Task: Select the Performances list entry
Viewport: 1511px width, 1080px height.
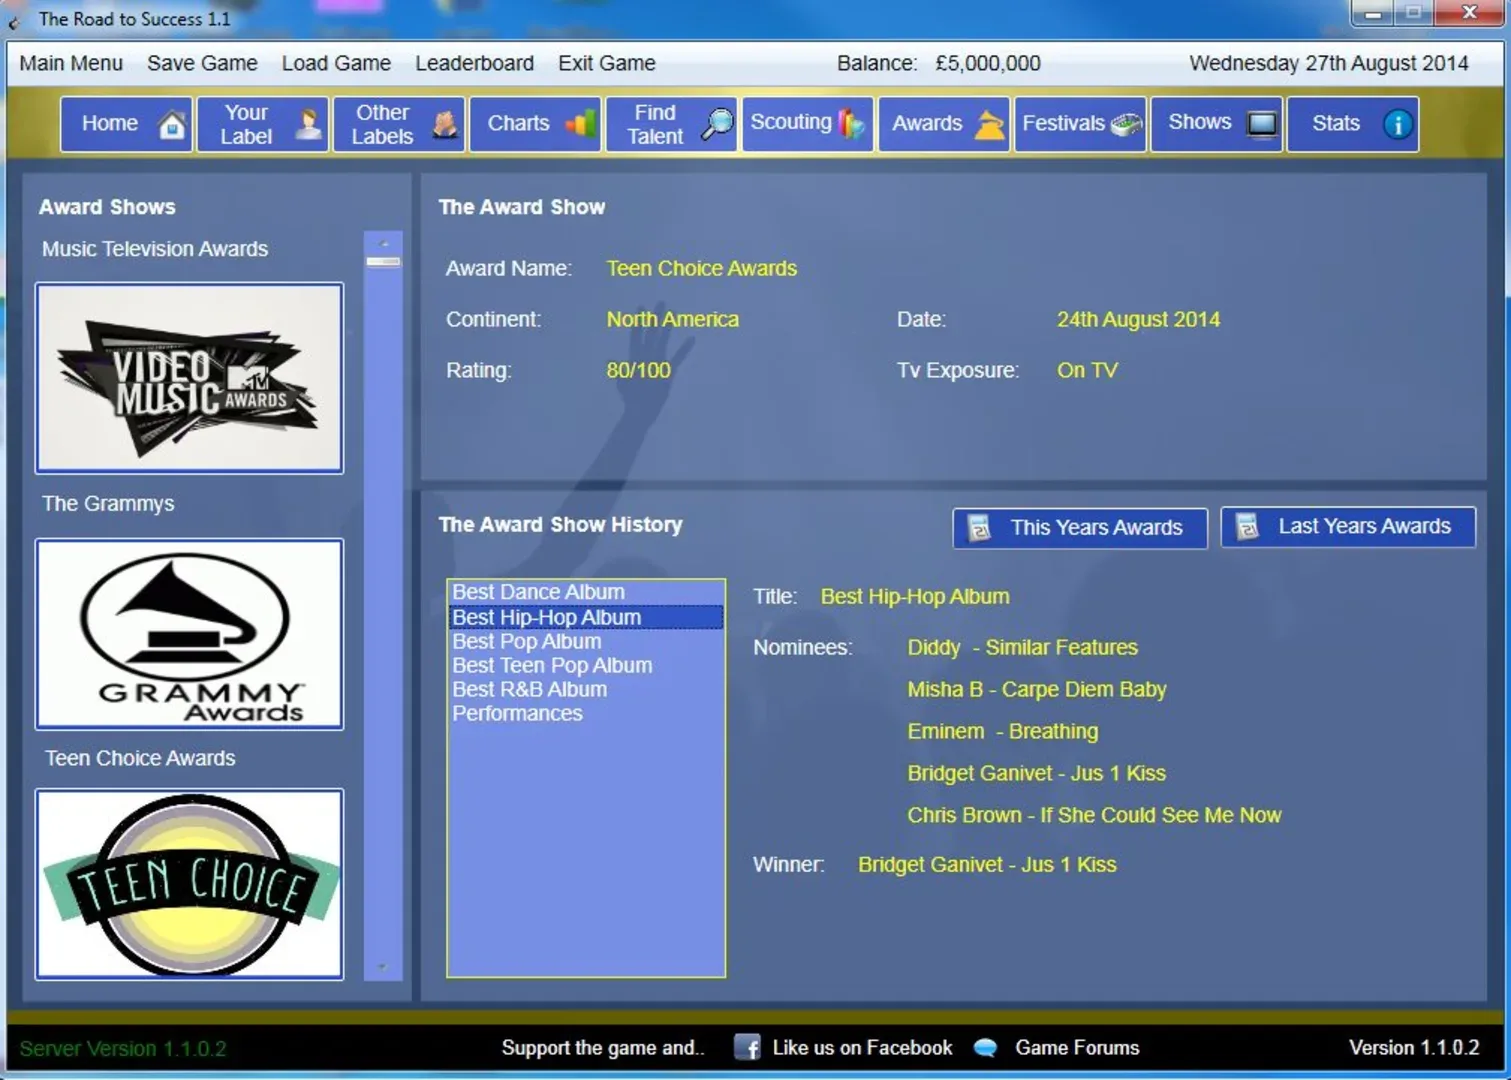Action: 517,714
